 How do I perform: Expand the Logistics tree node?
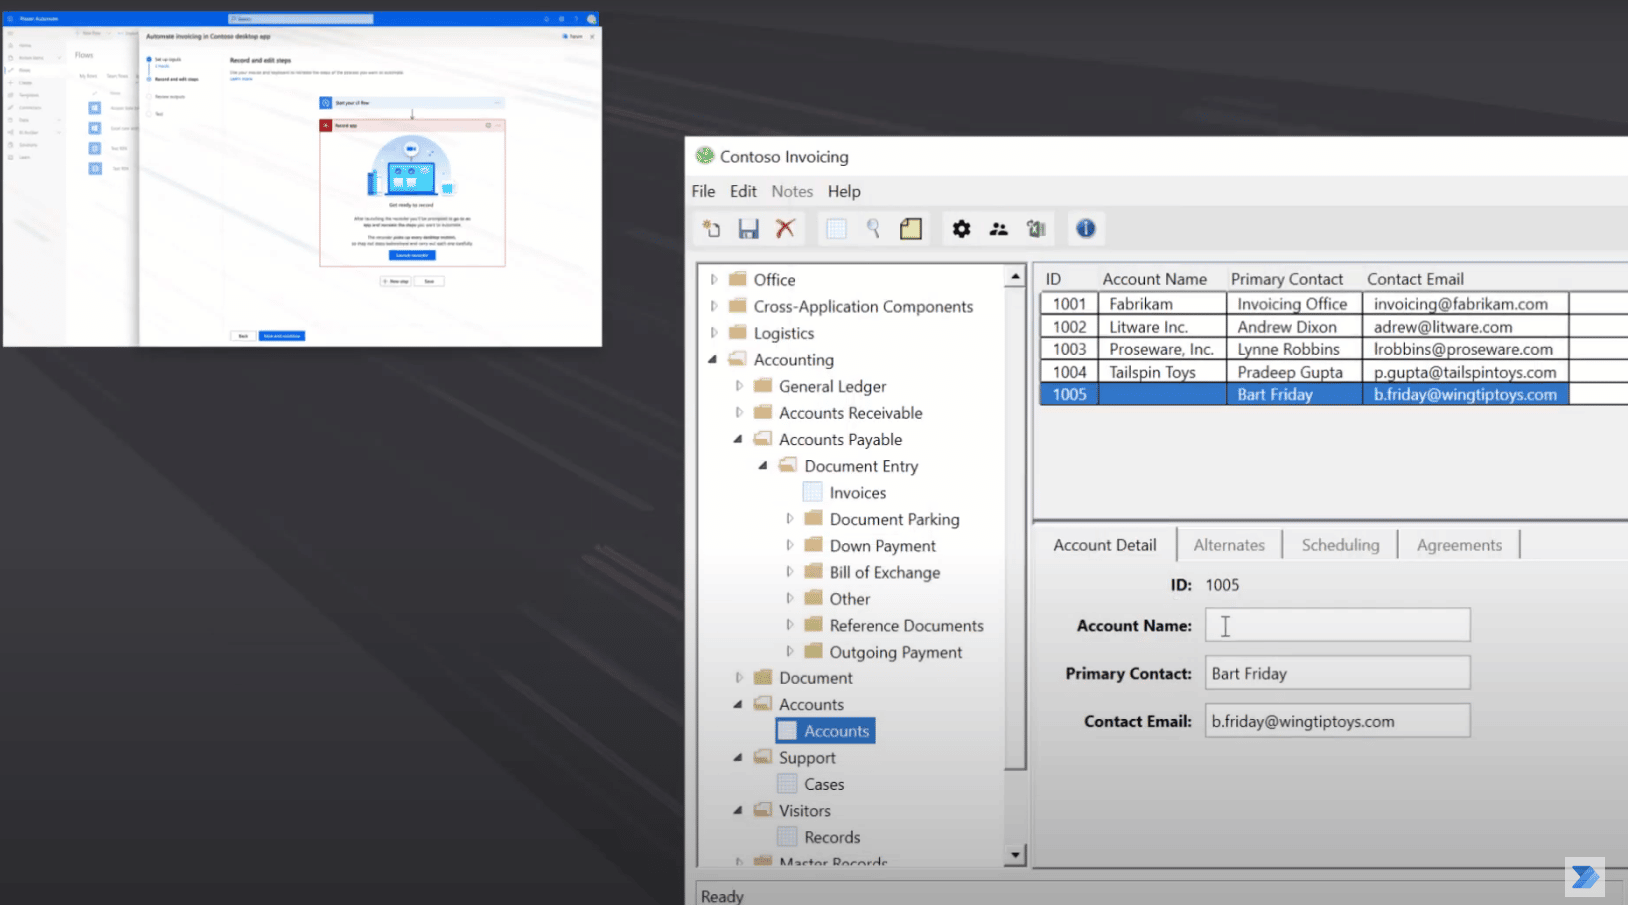[x=714, y=333]
